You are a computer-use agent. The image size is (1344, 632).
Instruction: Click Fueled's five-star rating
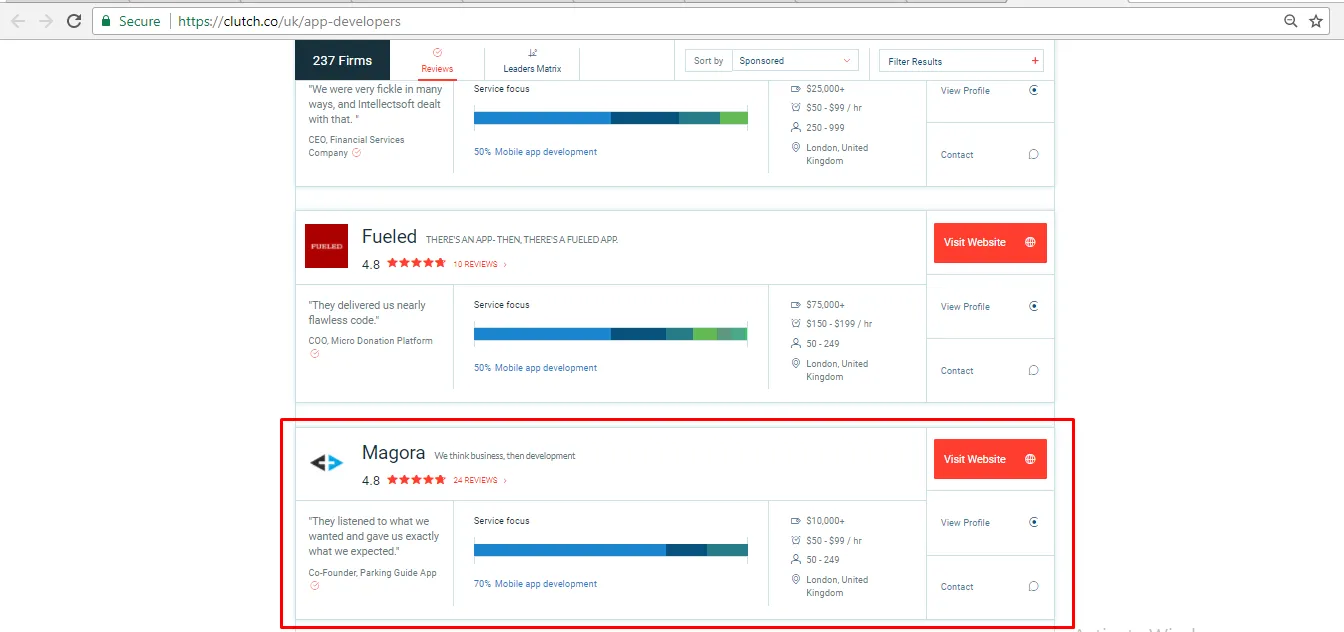(x=416, y=264)
